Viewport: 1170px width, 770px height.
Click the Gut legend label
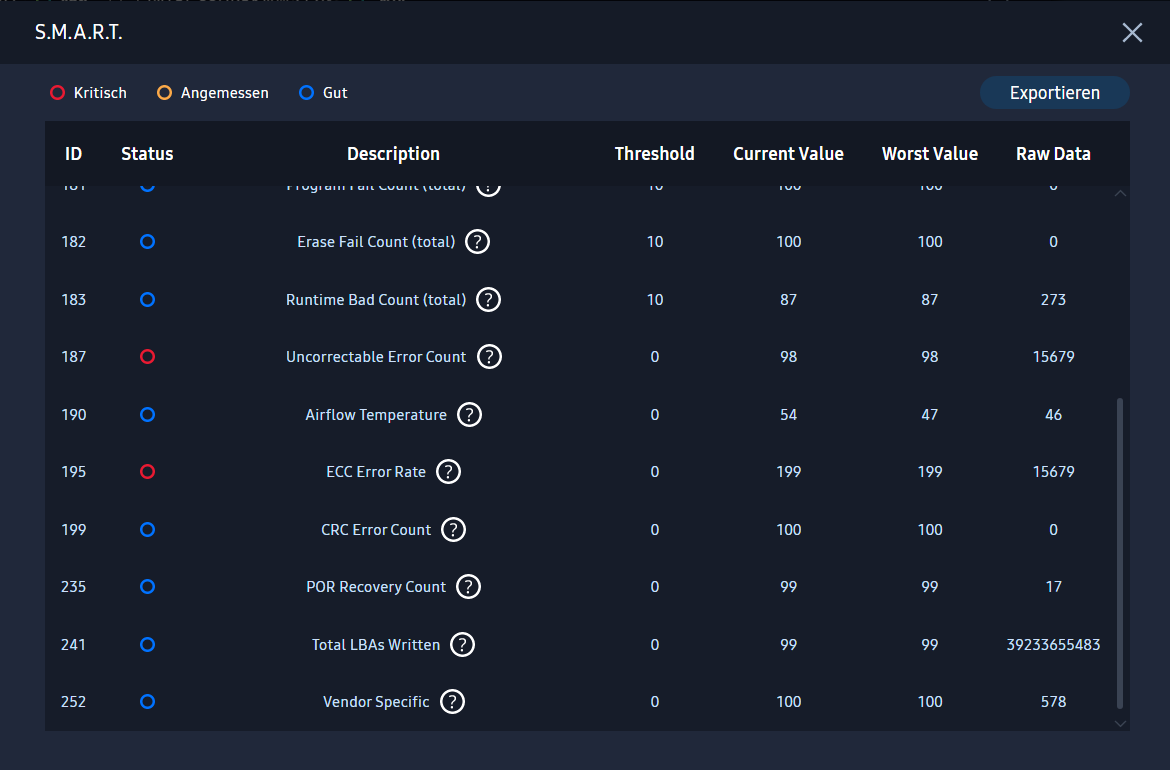tap(335, 93)
